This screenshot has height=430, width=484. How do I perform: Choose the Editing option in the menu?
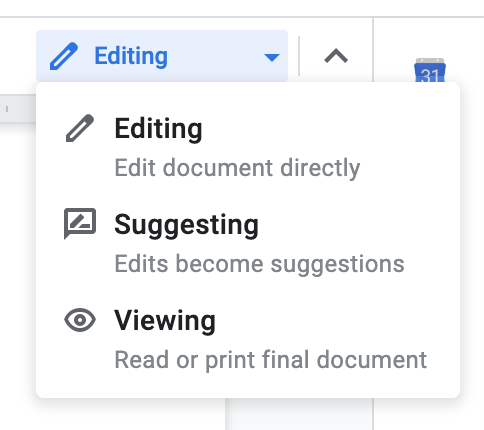(x=248, y=147)
